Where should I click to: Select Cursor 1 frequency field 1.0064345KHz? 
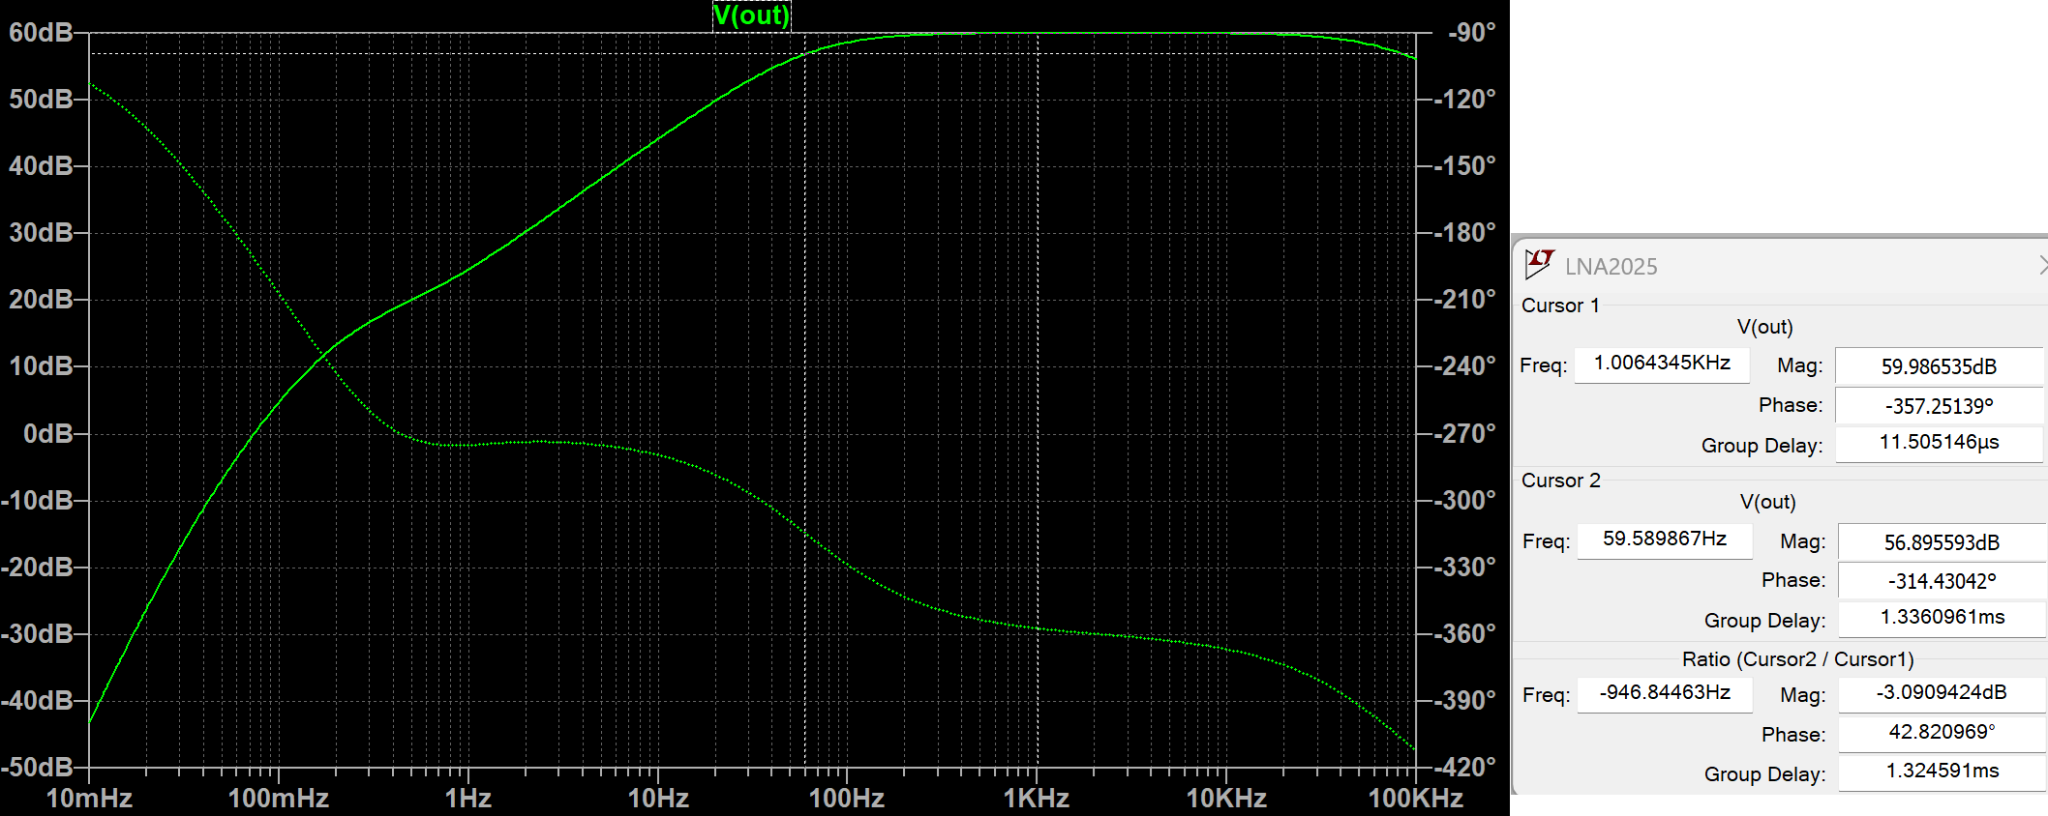coord(1662,363)
